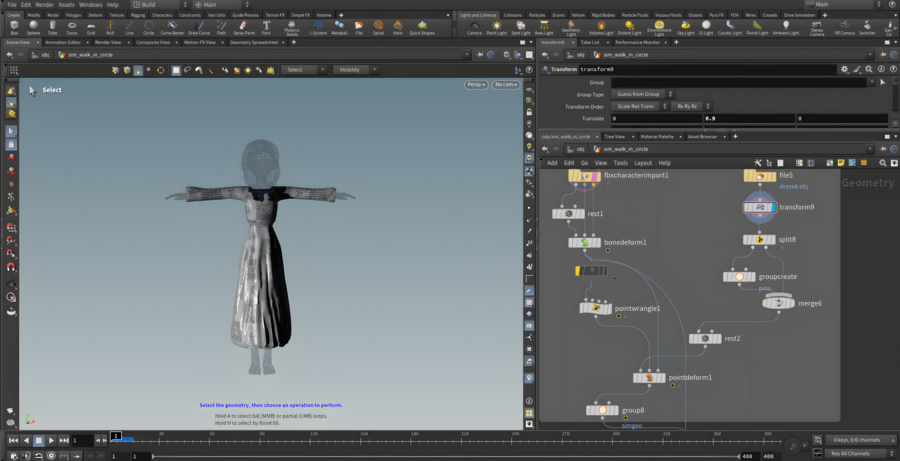Switch to the Geometry Spreadsheet tab
900x461 pixels.
[254, 43]
